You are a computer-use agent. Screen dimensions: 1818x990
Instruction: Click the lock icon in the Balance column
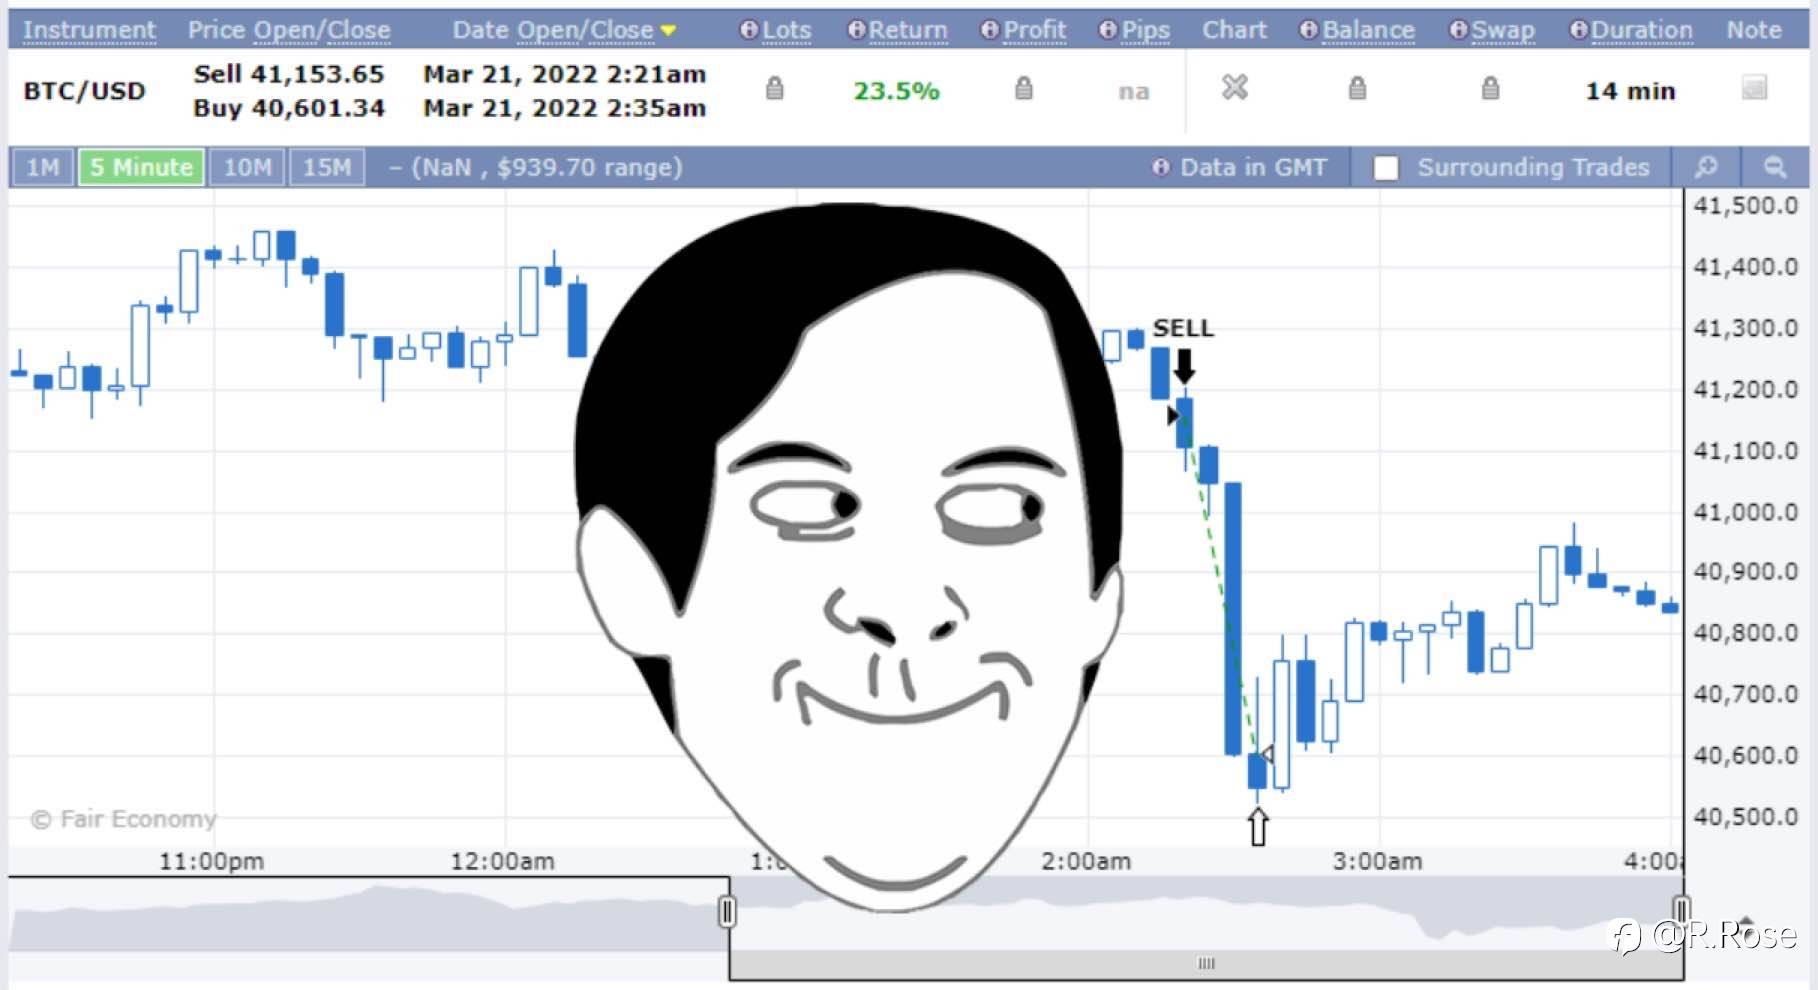(1357, 89)
